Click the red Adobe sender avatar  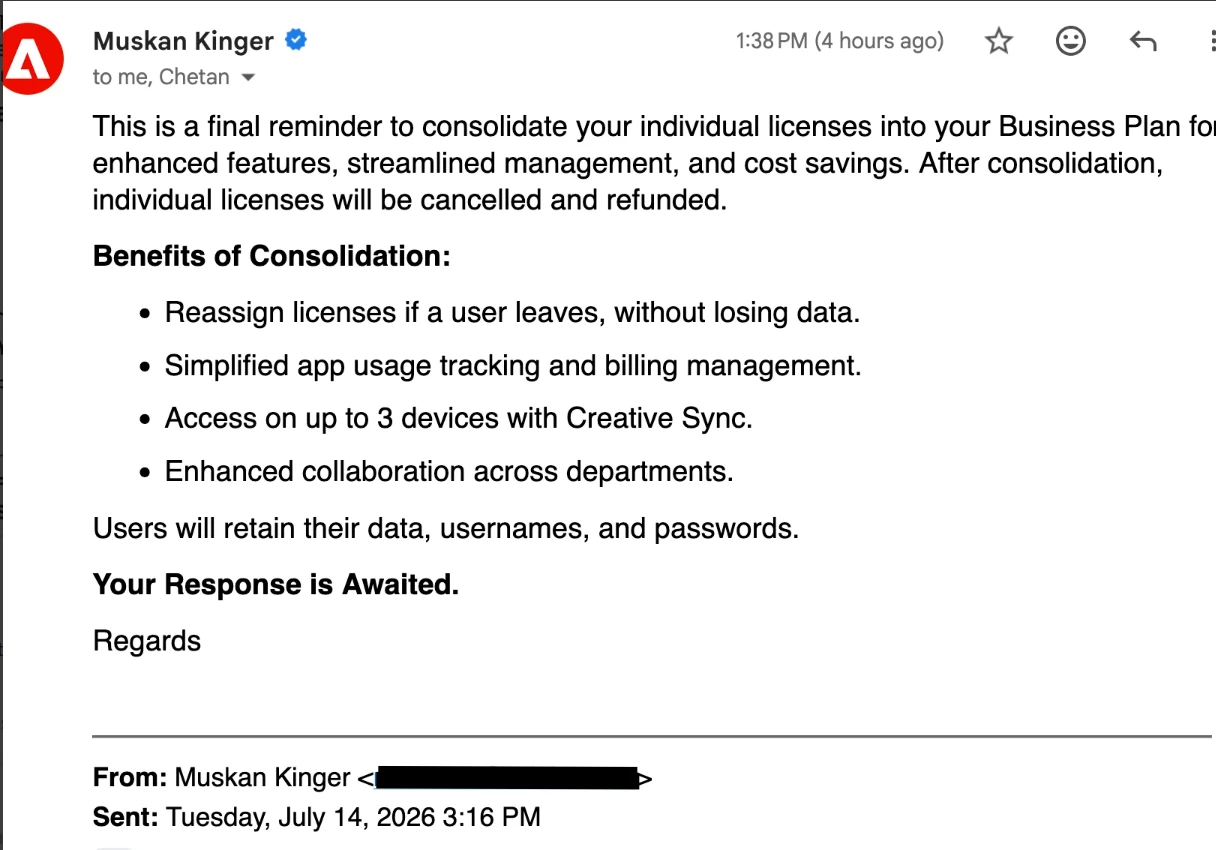(33, 61)
